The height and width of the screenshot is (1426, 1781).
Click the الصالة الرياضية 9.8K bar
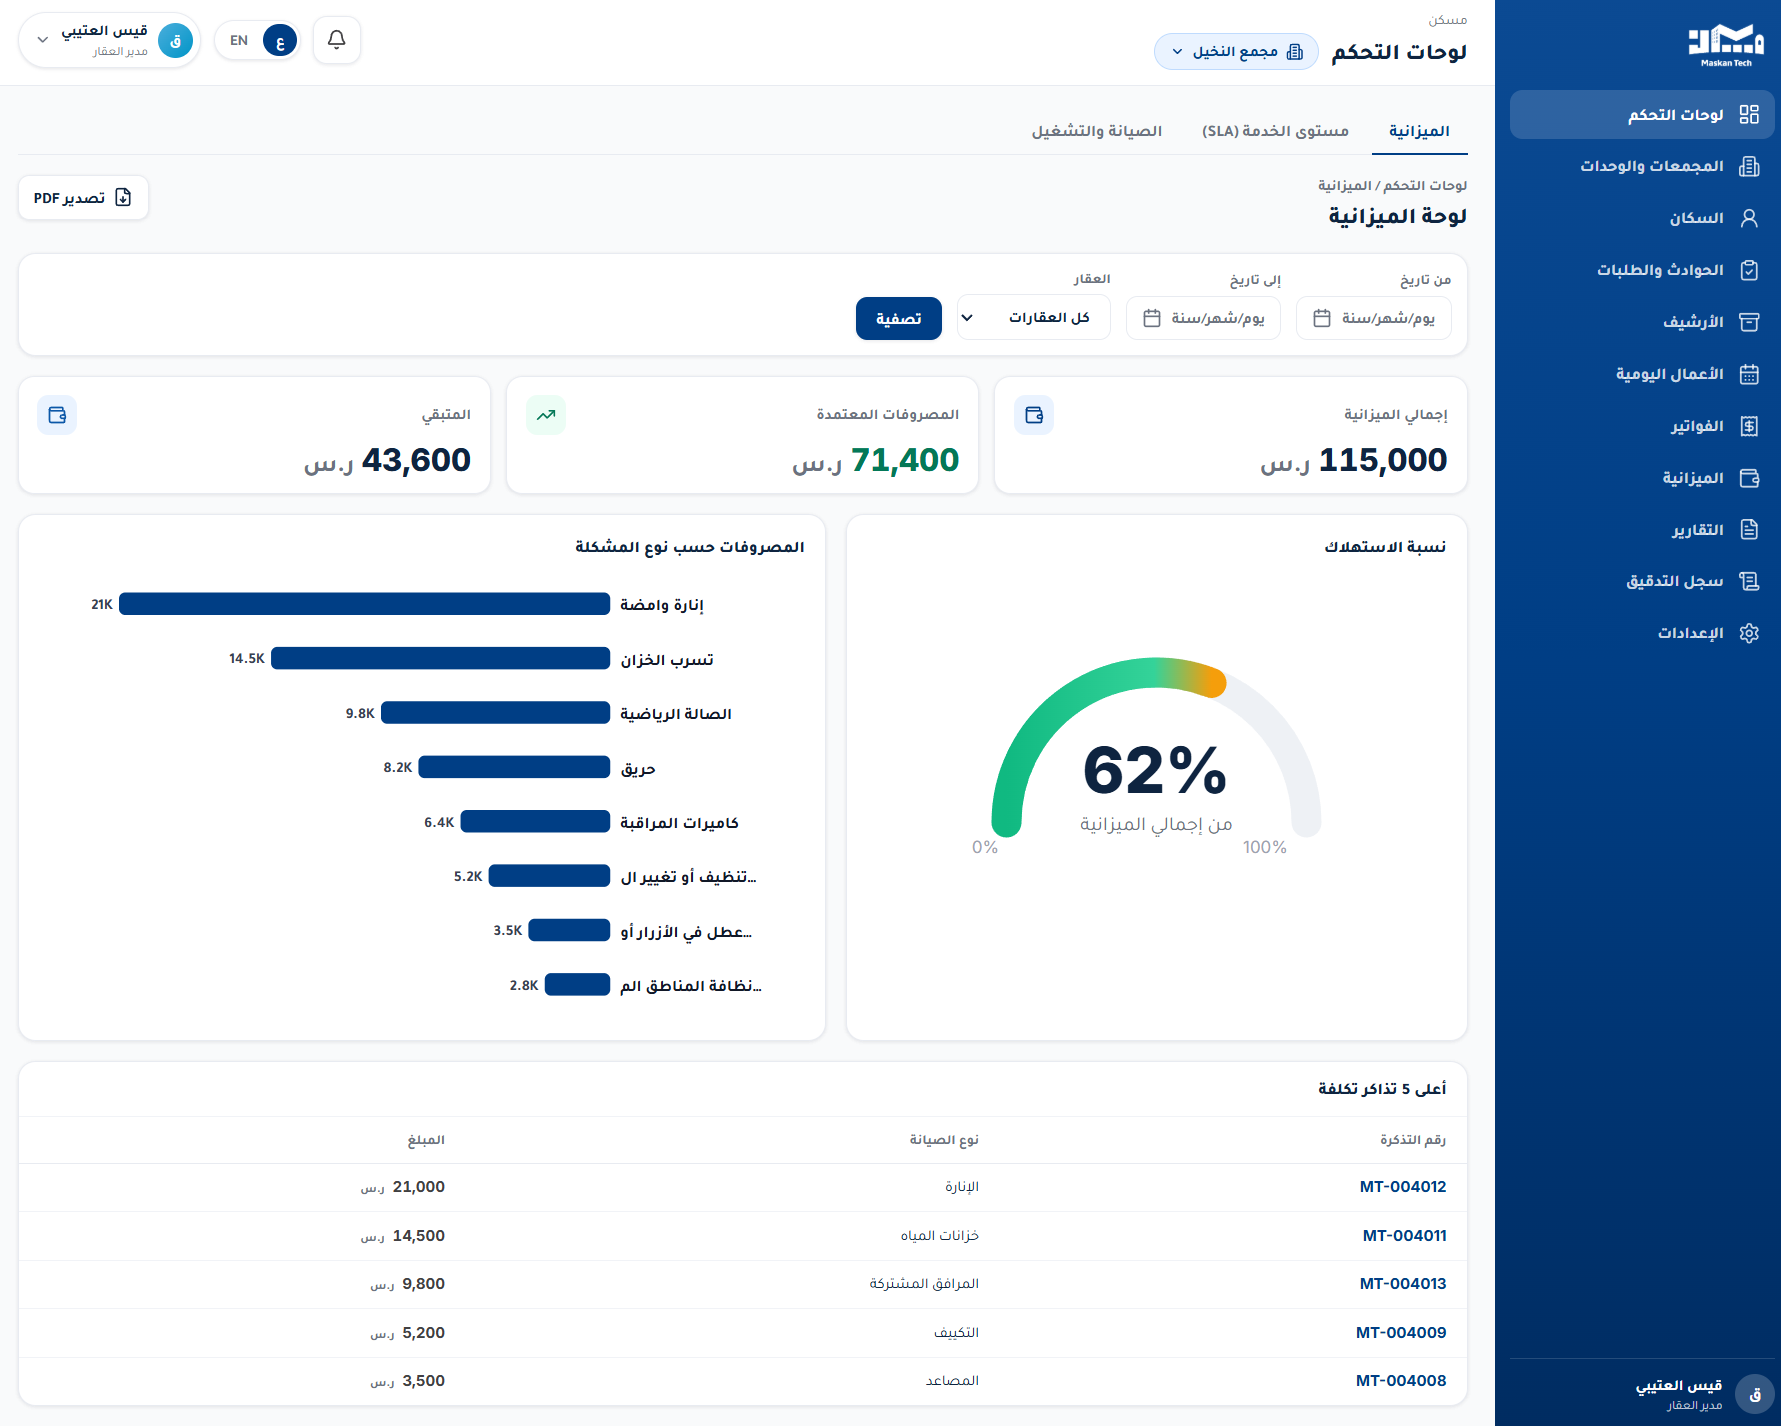(x=495, y=713)
